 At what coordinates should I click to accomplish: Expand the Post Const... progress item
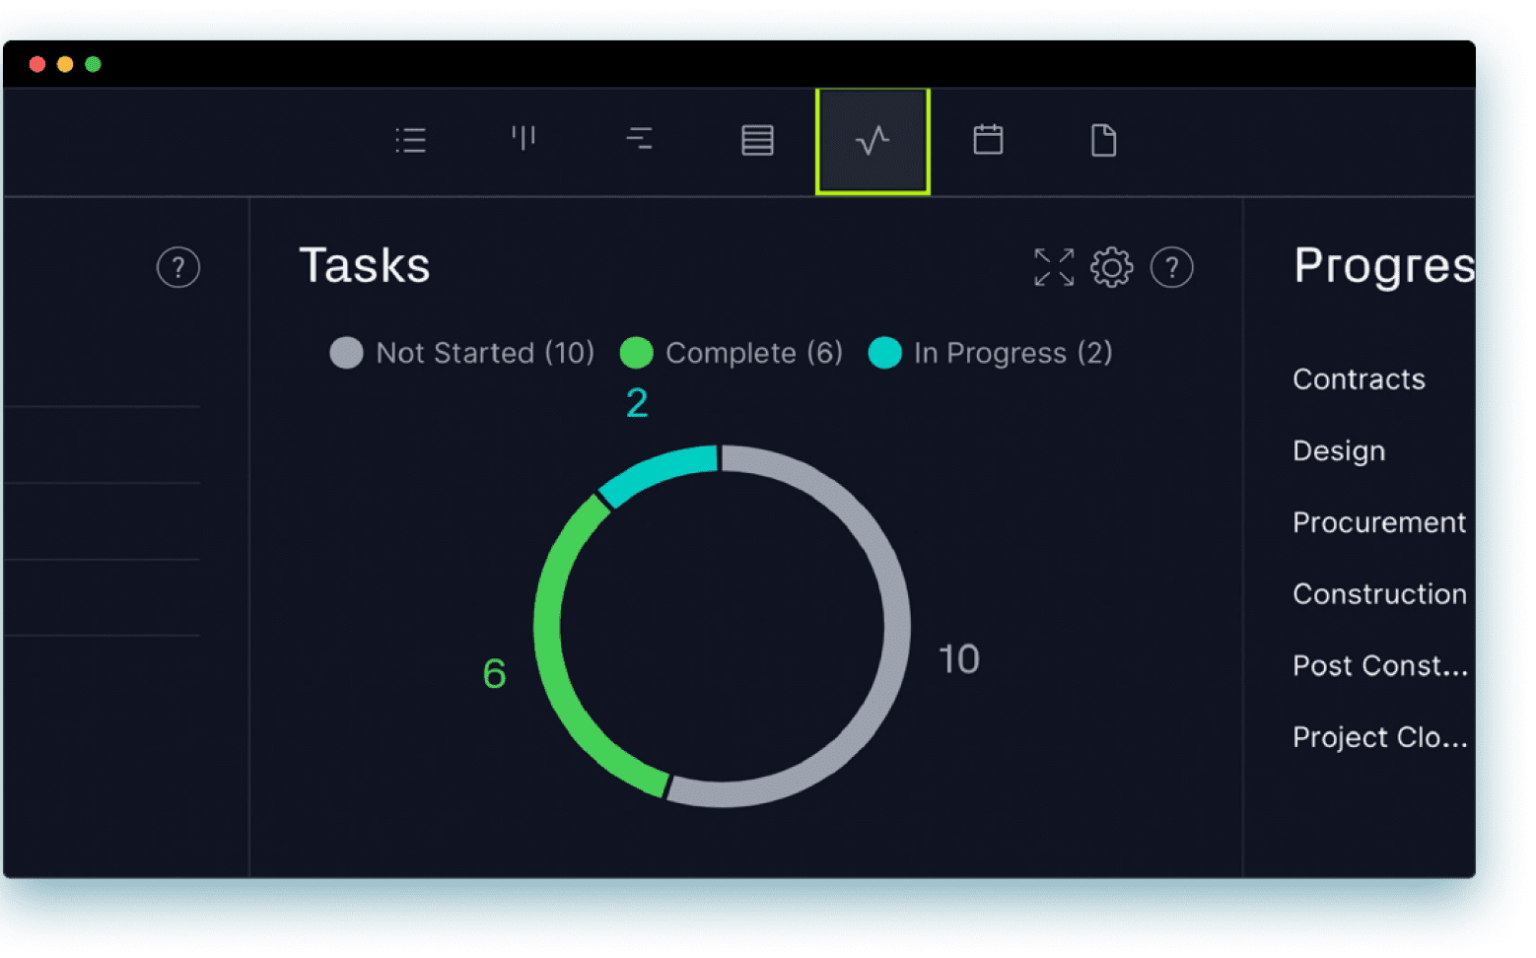[1380, 665]
